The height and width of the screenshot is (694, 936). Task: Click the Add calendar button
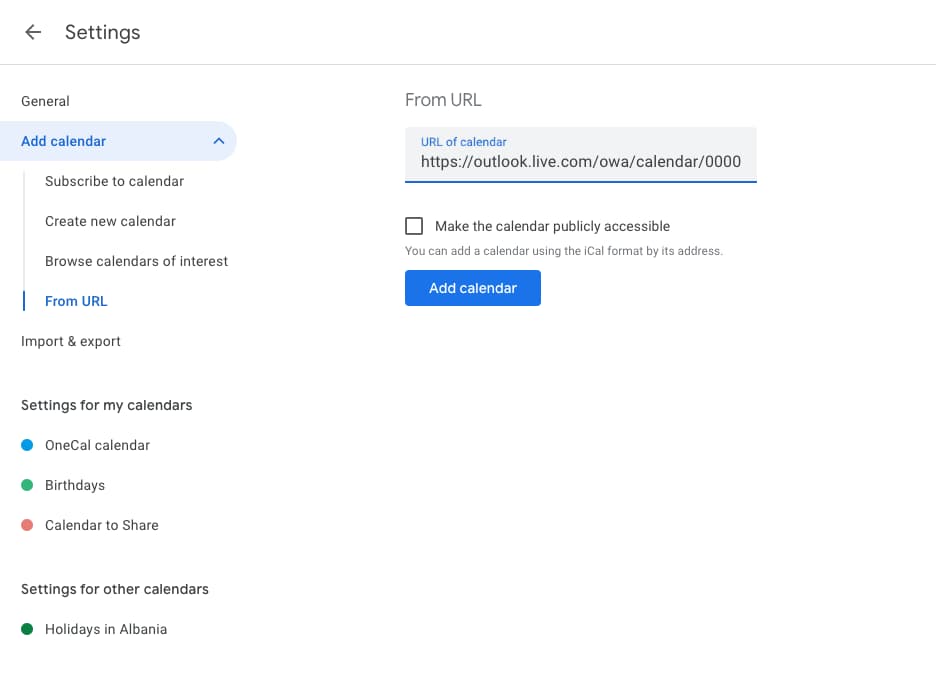coord(472,287)
